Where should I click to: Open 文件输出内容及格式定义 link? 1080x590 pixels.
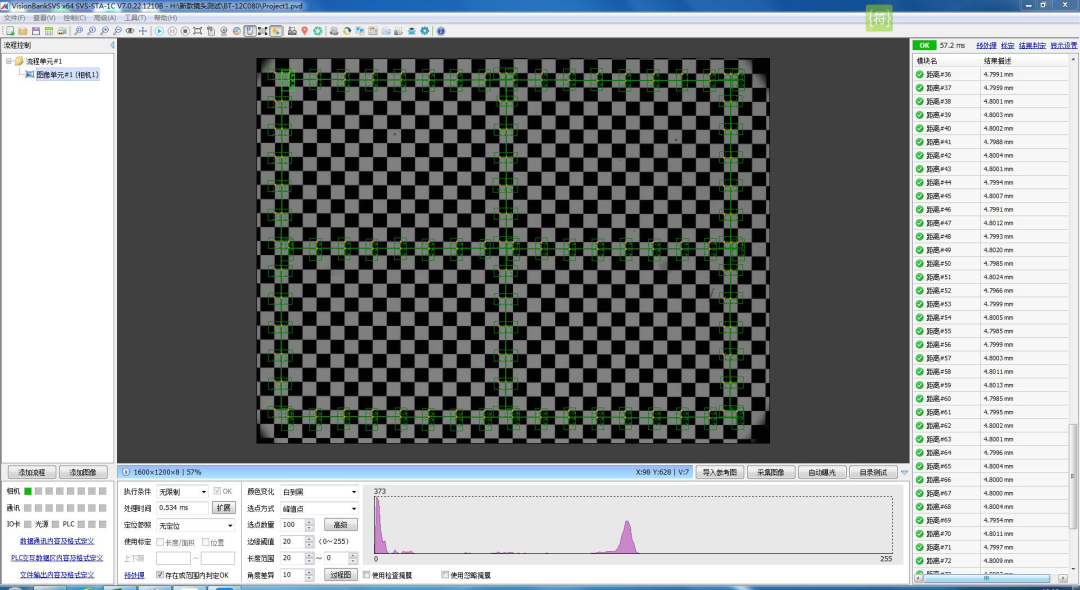(x=57, y=575)
